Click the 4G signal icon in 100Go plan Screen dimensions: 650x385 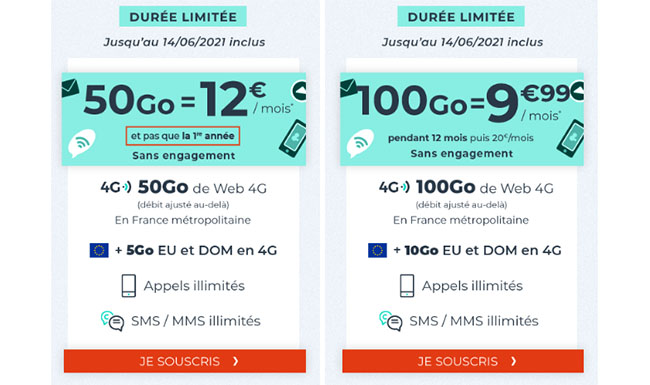click(394, 187)
